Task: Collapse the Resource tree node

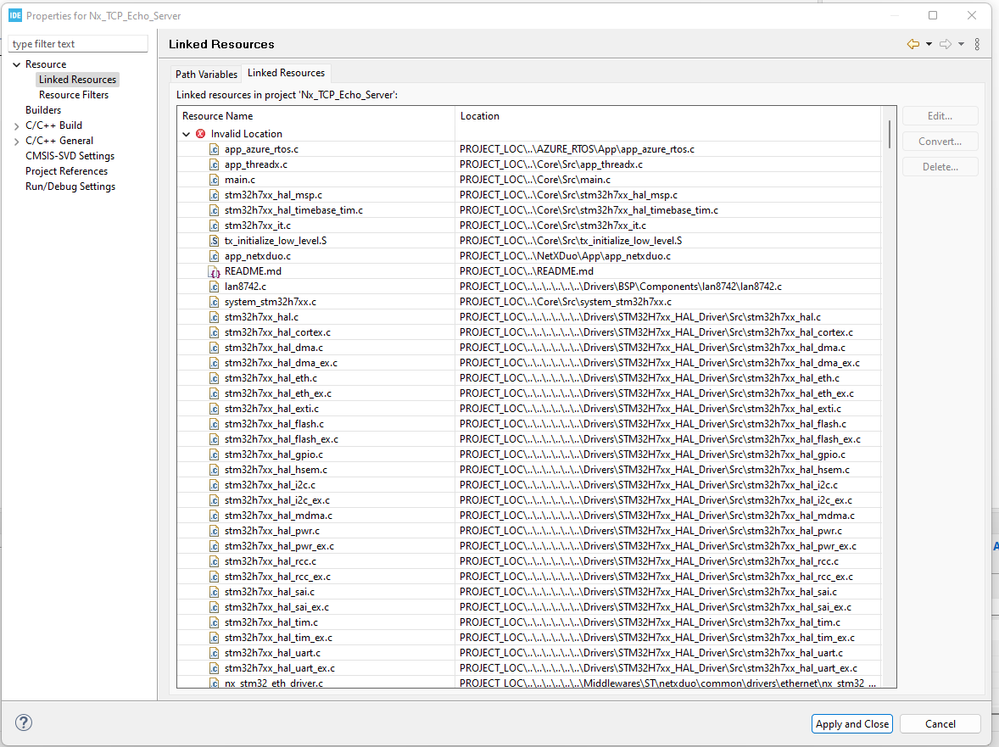Action: click(x=16, y=65)
